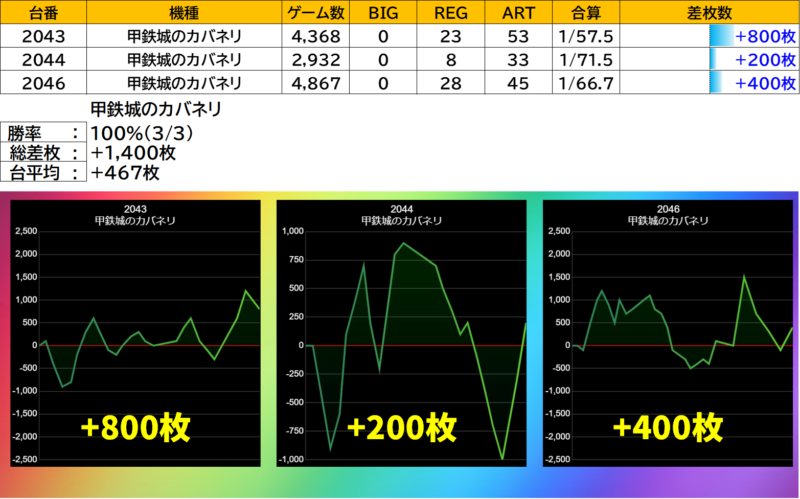
Task: Click ART value 33 cell
Action: [518, 60]
